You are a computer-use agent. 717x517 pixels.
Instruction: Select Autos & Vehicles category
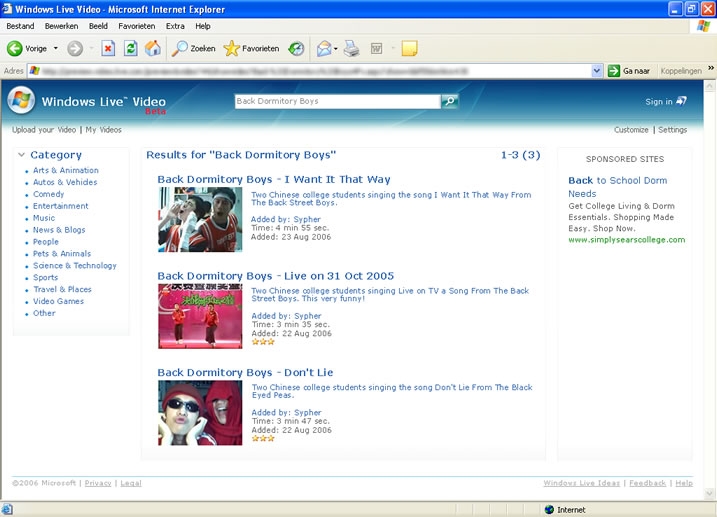tap(65, 182)
